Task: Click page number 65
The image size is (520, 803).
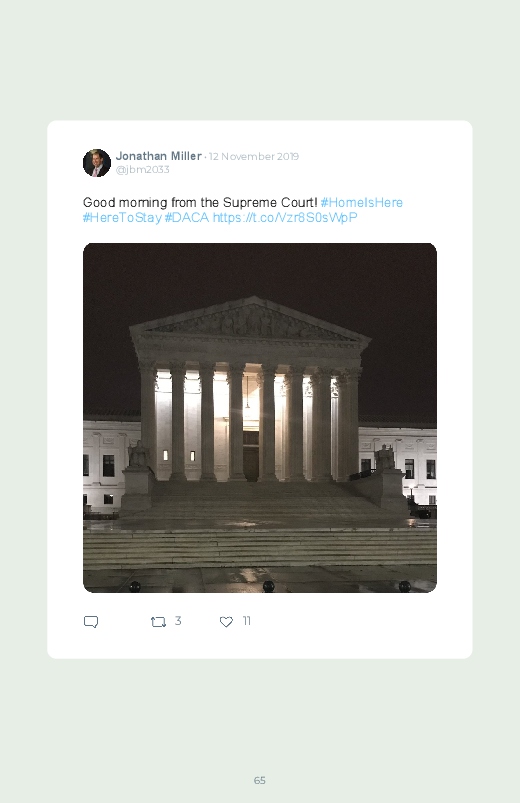Action: click(x=260, y=780)
